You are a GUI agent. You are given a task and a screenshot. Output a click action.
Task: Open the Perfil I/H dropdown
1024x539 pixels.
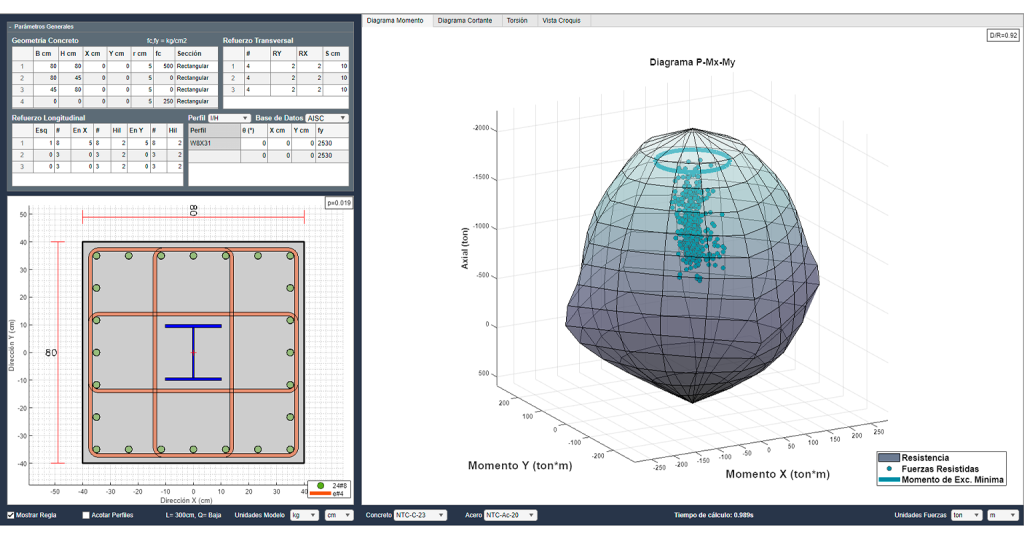[x=229, y=118]
